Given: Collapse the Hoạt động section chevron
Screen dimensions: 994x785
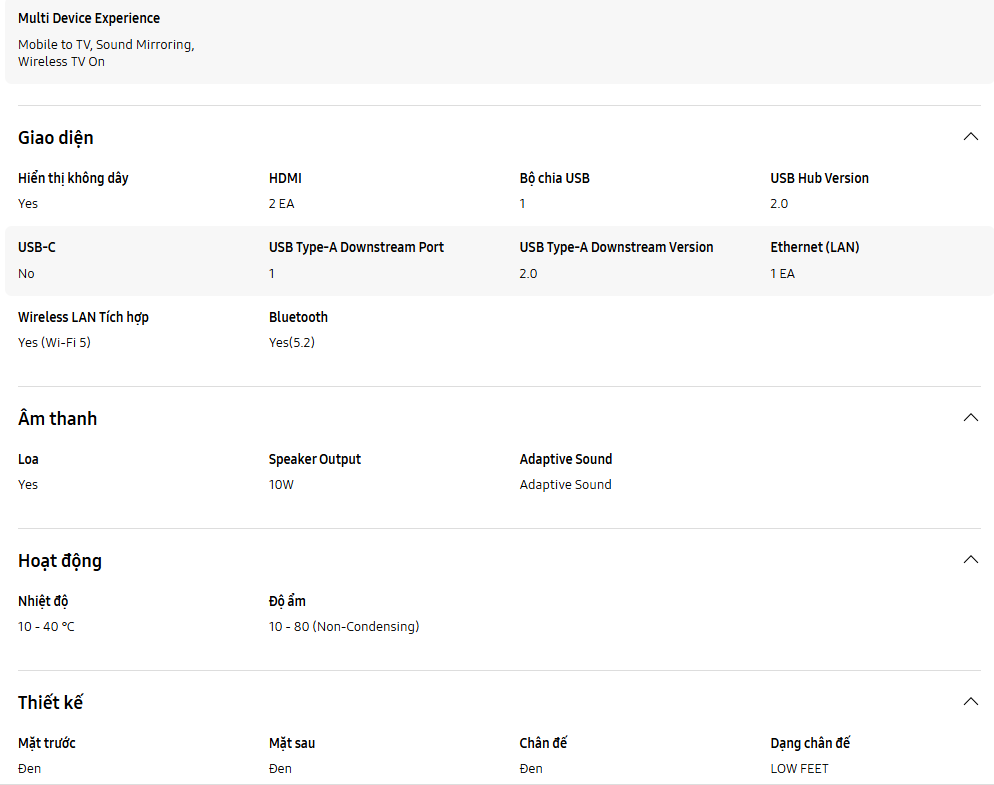Looking at the screenshot, I should (x=970, y=560).
